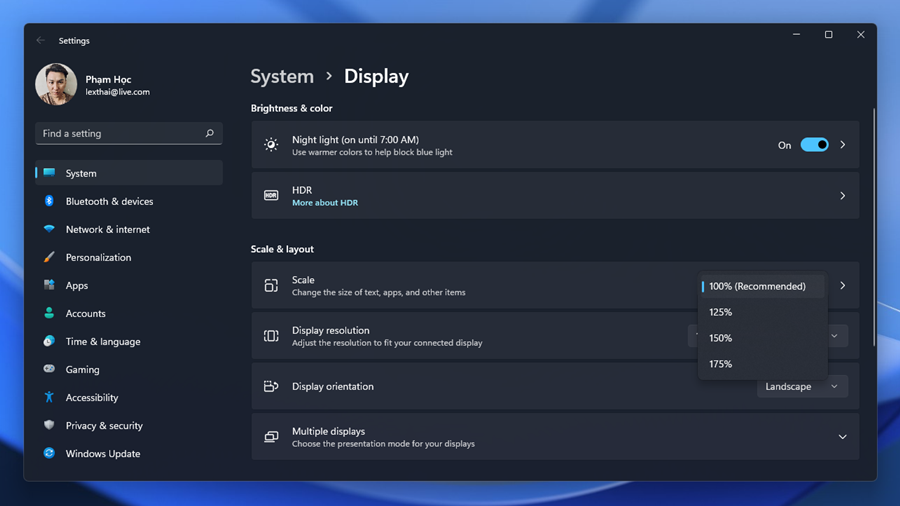This screenshot has width=900, height=506.
Task: Open Night light settings chevron
Action: click(843, 145)
